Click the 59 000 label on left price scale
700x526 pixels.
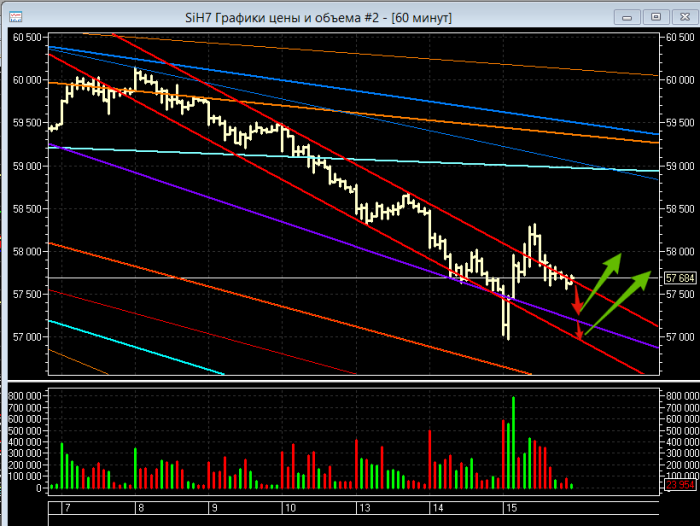27,166
